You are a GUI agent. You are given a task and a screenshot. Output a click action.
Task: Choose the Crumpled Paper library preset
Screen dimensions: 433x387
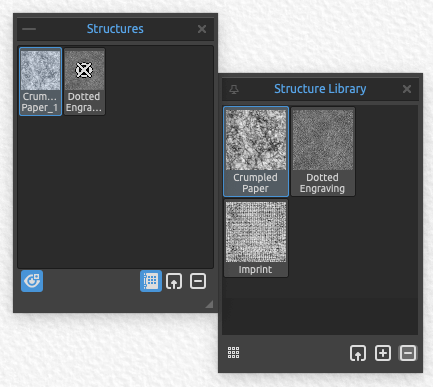256,152
